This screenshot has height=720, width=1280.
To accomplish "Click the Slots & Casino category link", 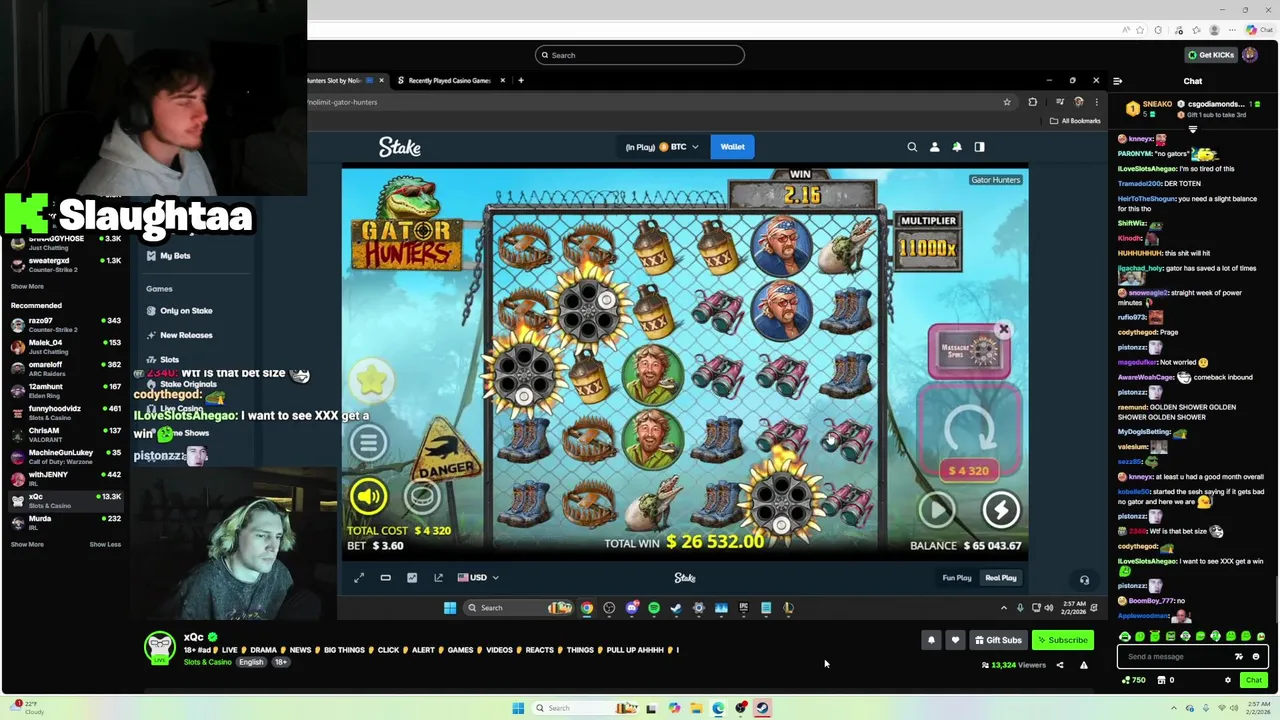I will (207, 662).
